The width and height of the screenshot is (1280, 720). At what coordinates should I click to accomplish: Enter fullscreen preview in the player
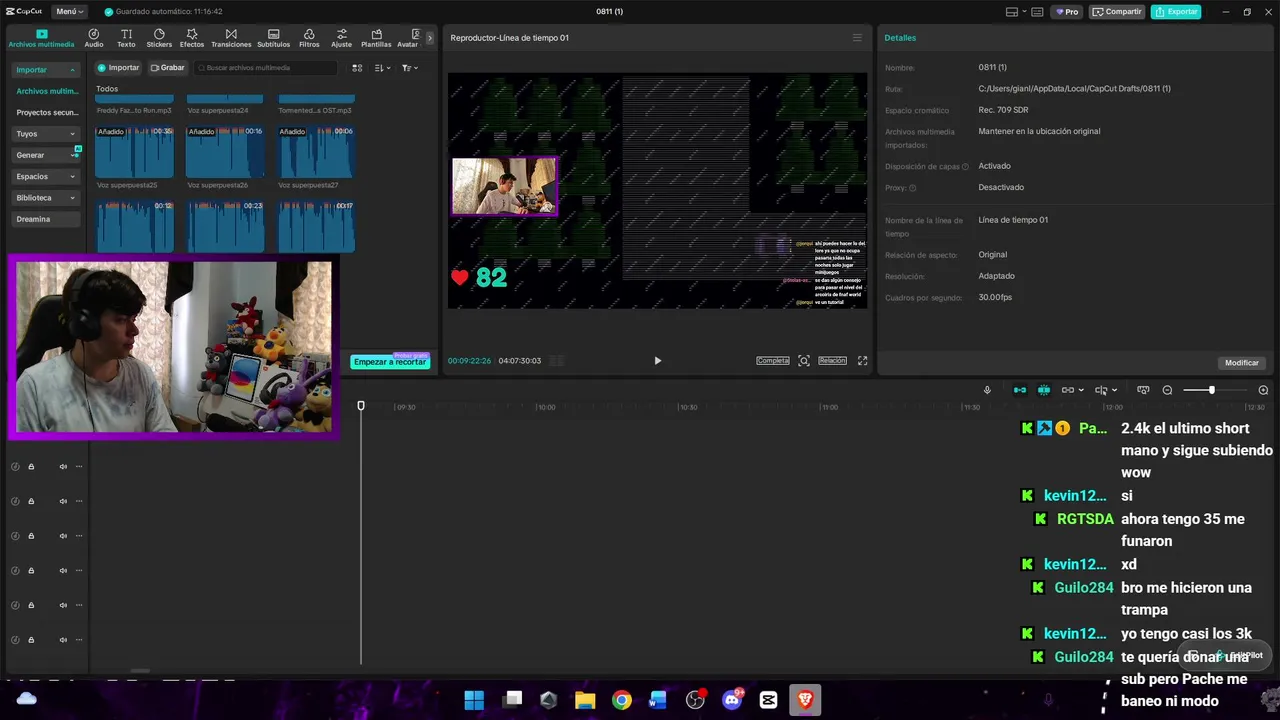(862, 361)
